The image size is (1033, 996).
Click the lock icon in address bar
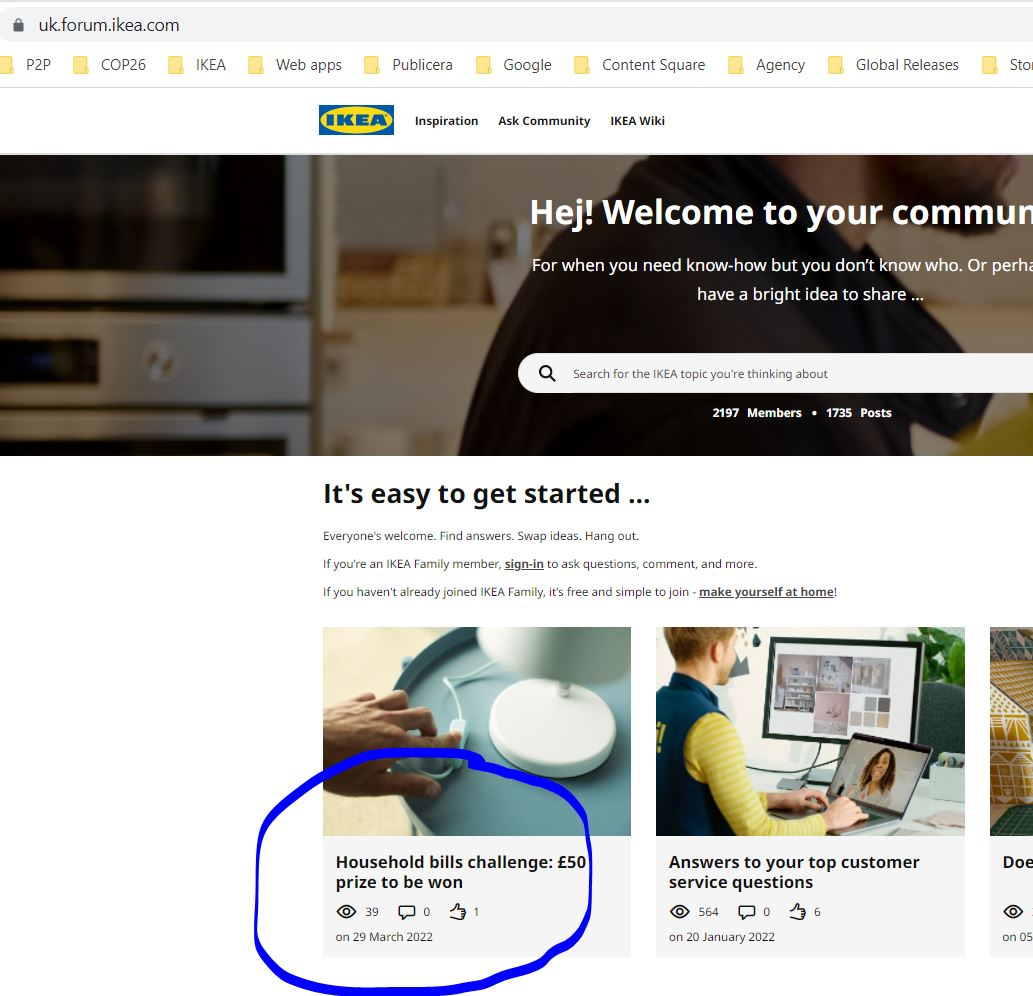point(18,25)
